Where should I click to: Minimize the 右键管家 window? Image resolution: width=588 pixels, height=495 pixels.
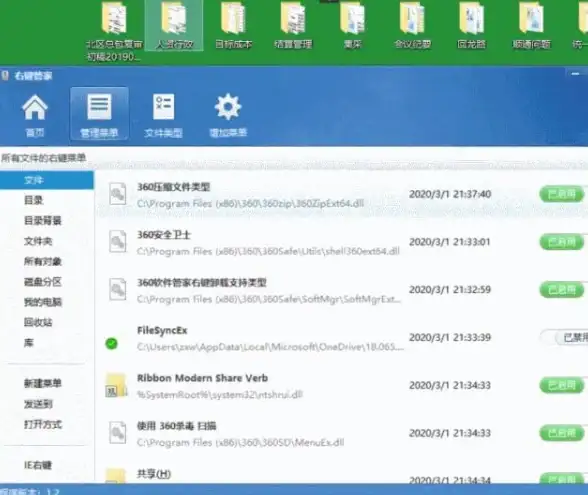click(576, 74)
